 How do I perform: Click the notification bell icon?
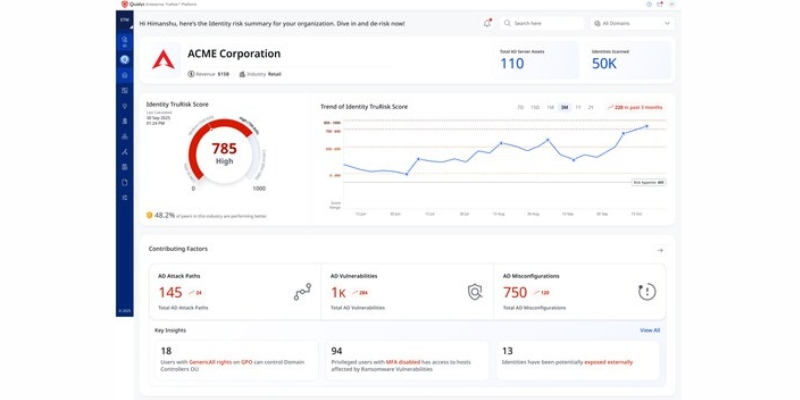point(487,22)
